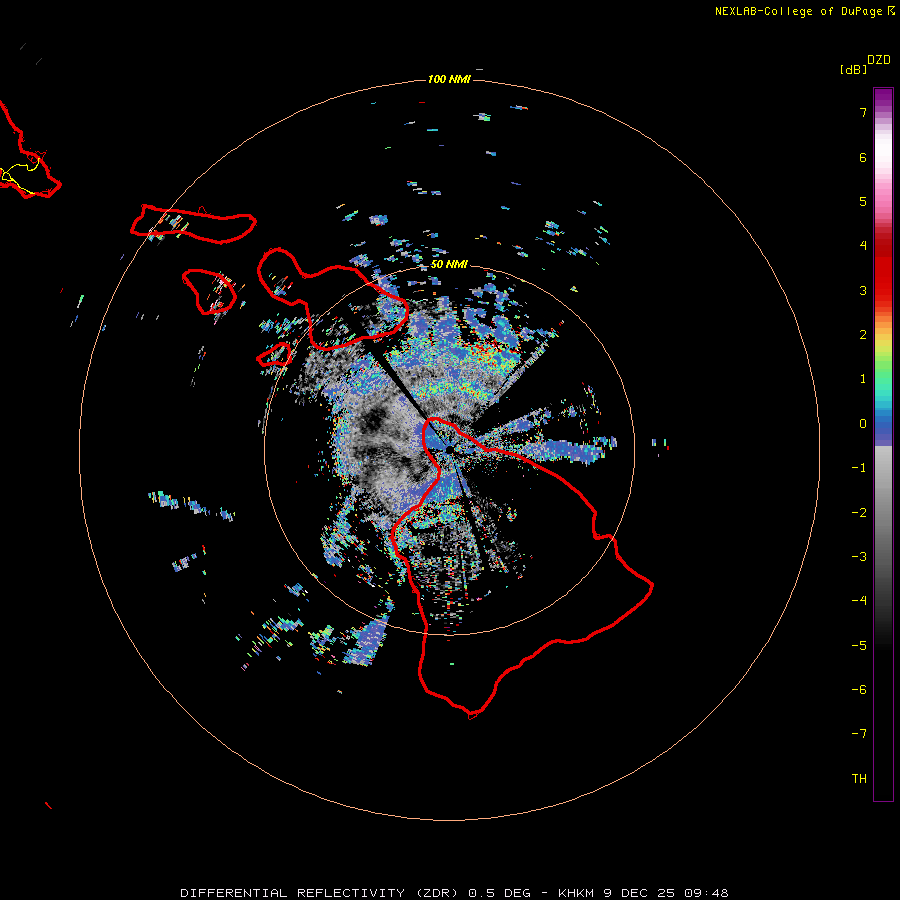Image resolution: width=900 pixels, height=900 pixels.
Task: Click the 09:48 timestamp in the caption
Action: [x=706, y=893]
